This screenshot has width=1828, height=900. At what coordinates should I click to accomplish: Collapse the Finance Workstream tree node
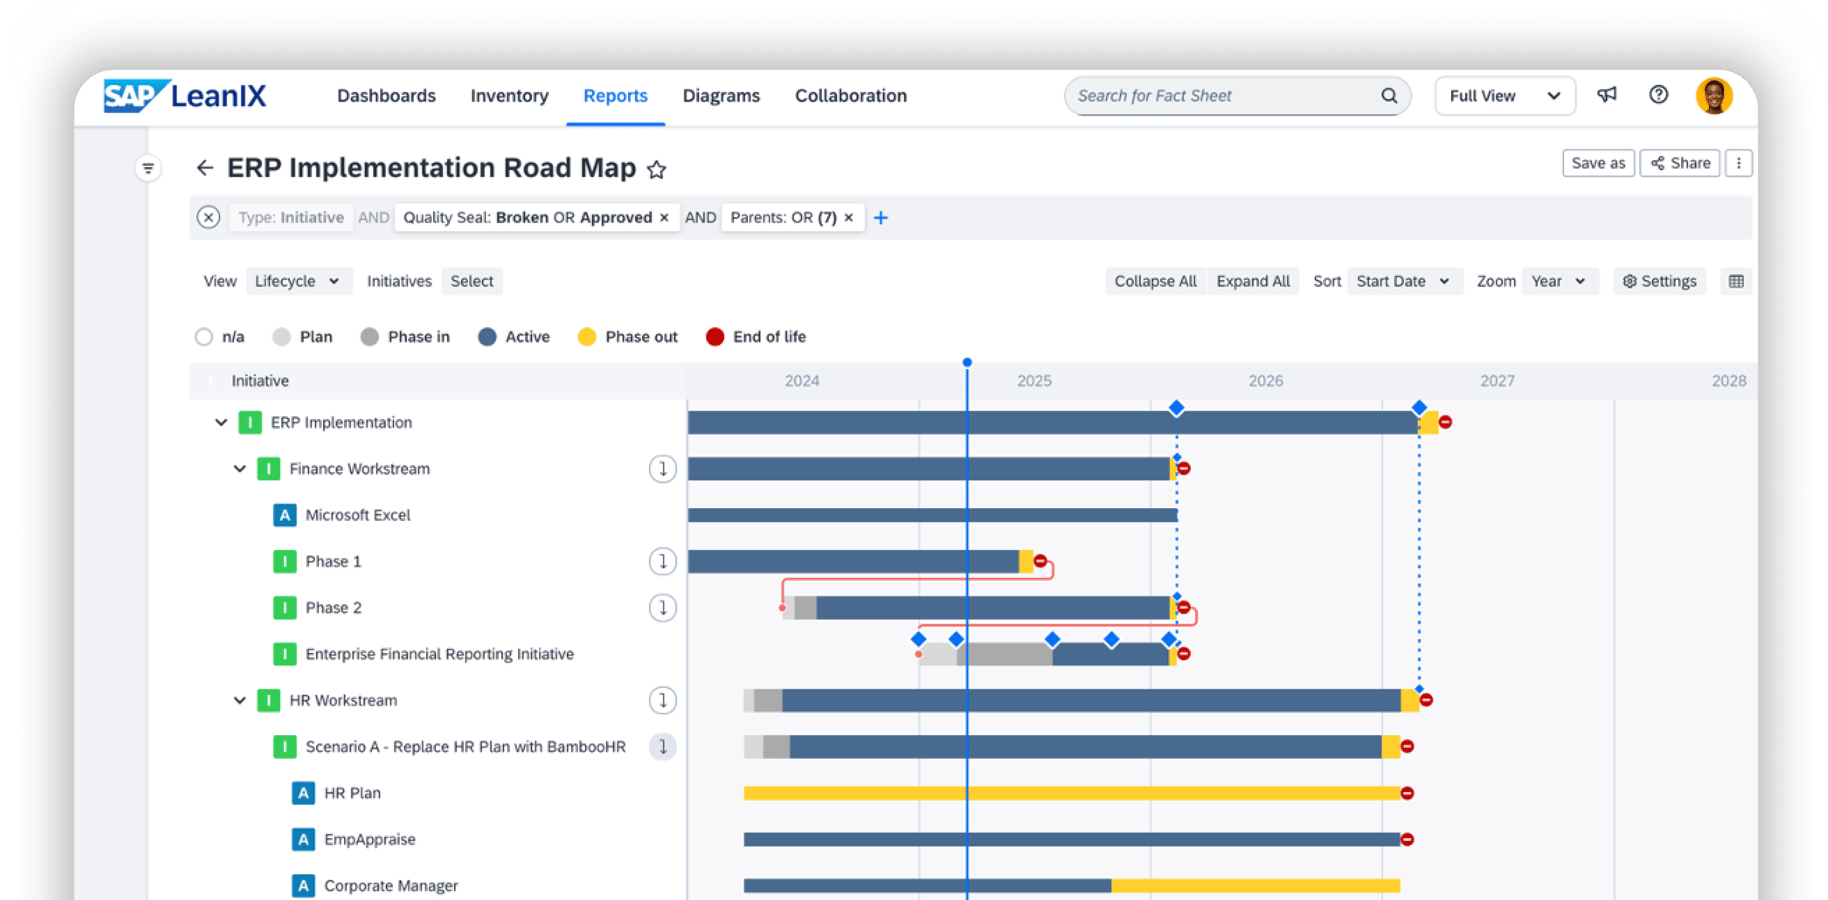240,468
